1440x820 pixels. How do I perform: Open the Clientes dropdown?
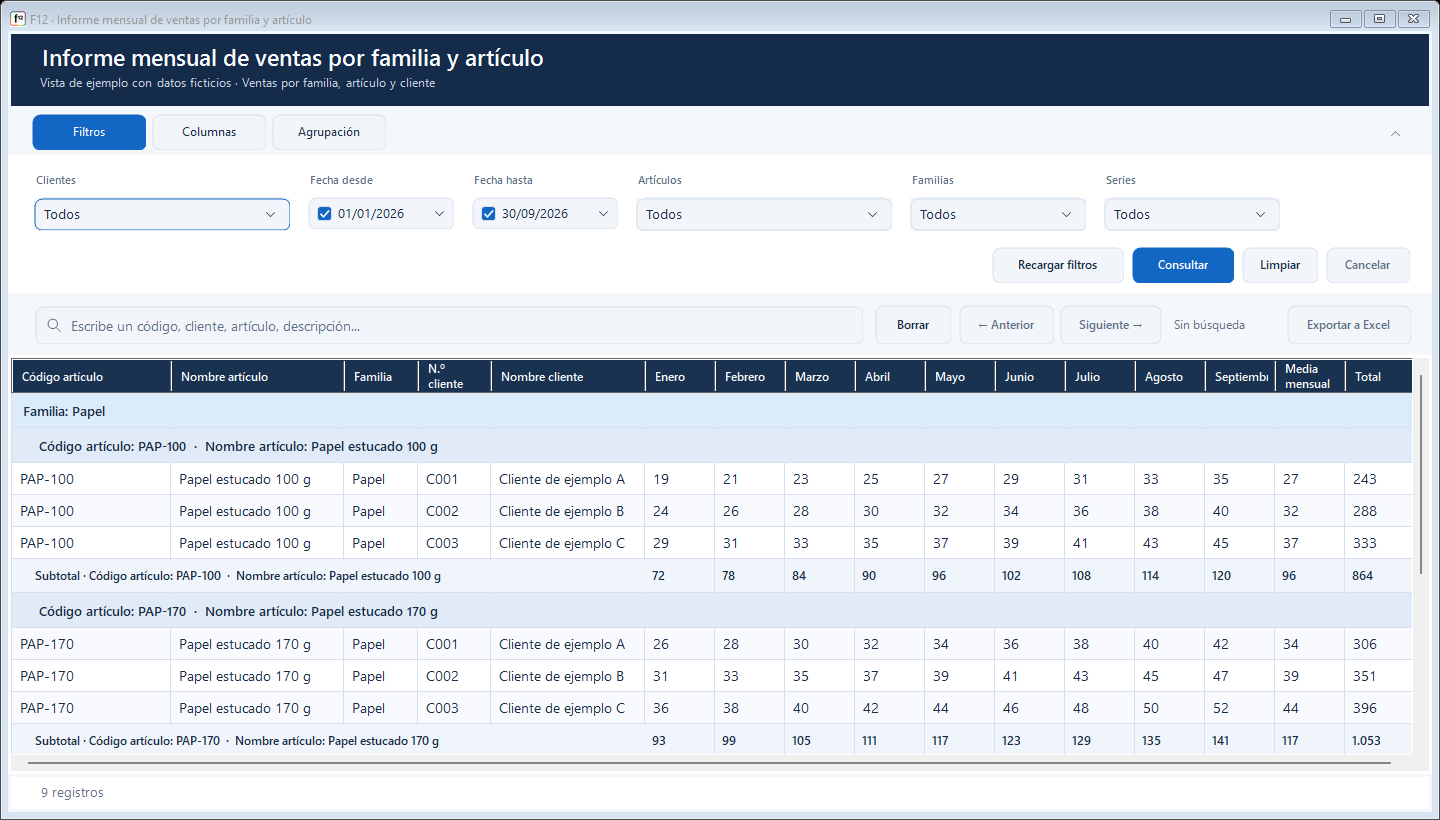coord(162,214)
